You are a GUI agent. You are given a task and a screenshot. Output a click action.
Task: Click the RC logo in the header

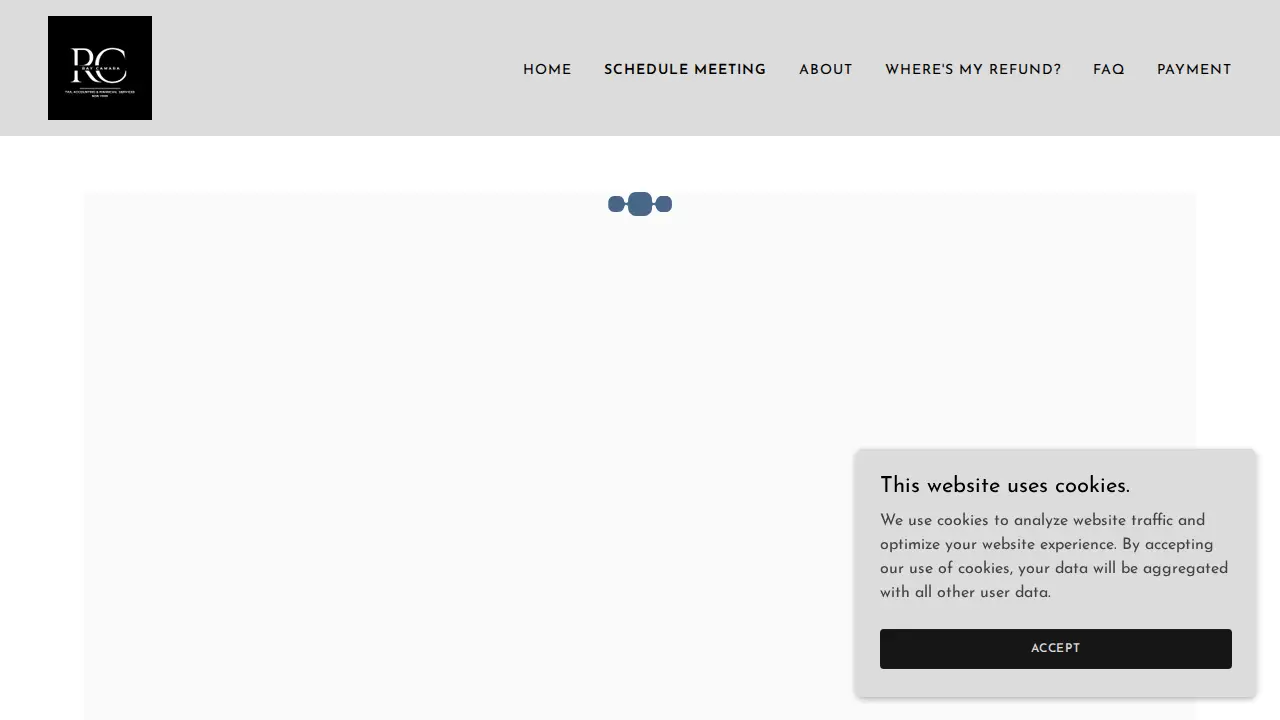(100, 68)
